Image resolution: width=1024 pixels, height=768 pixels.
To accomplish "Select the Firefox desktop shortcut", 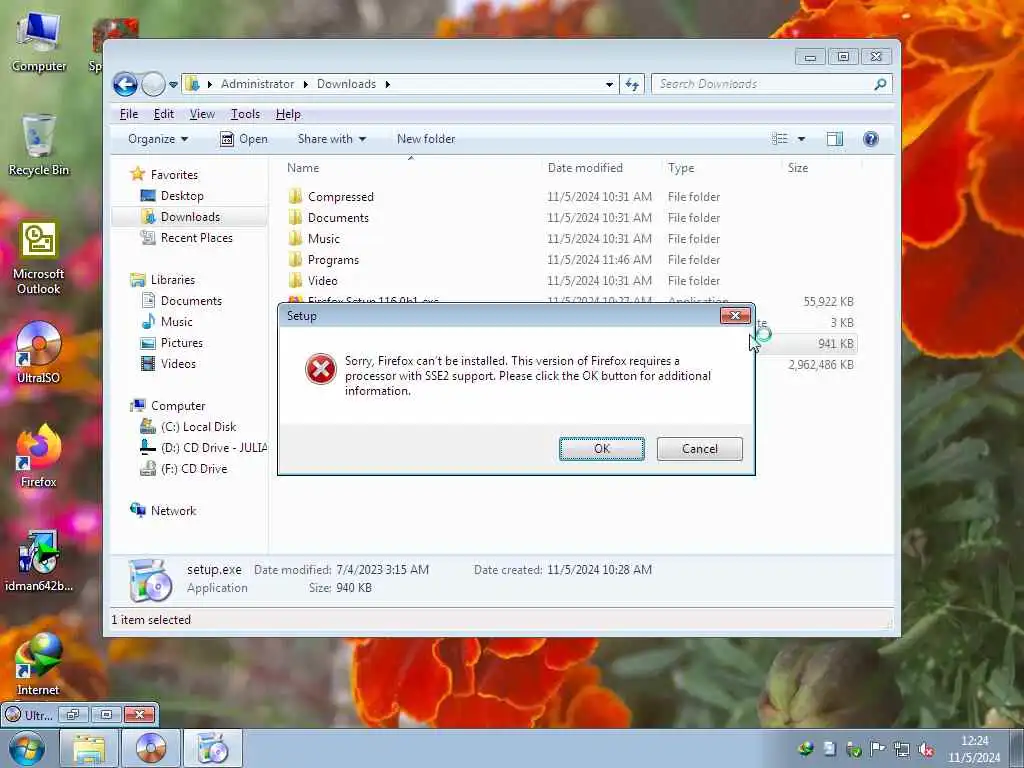I will (39, 456).
